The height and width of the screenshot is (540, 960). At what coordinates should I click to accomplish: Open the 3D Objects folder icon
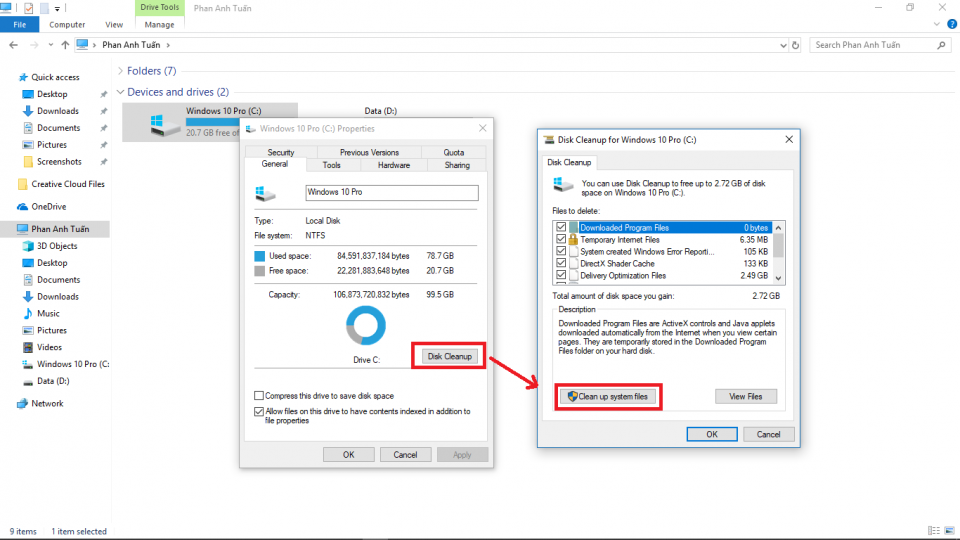click(28, 246)
